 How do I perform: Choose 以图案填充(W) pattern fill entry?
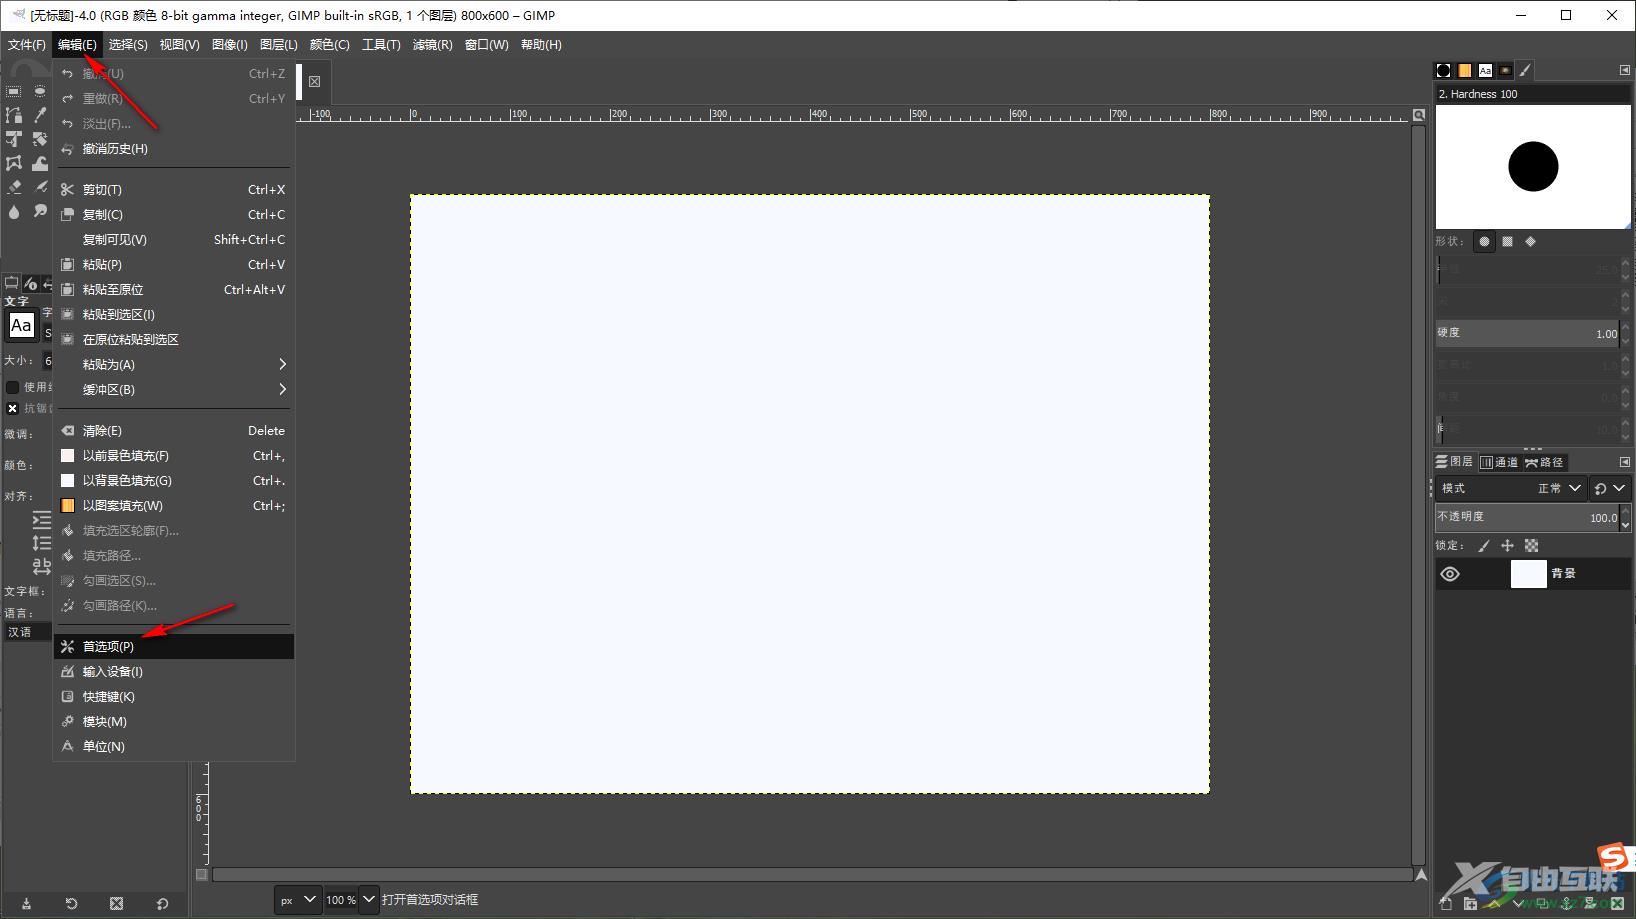coord(174,505)
